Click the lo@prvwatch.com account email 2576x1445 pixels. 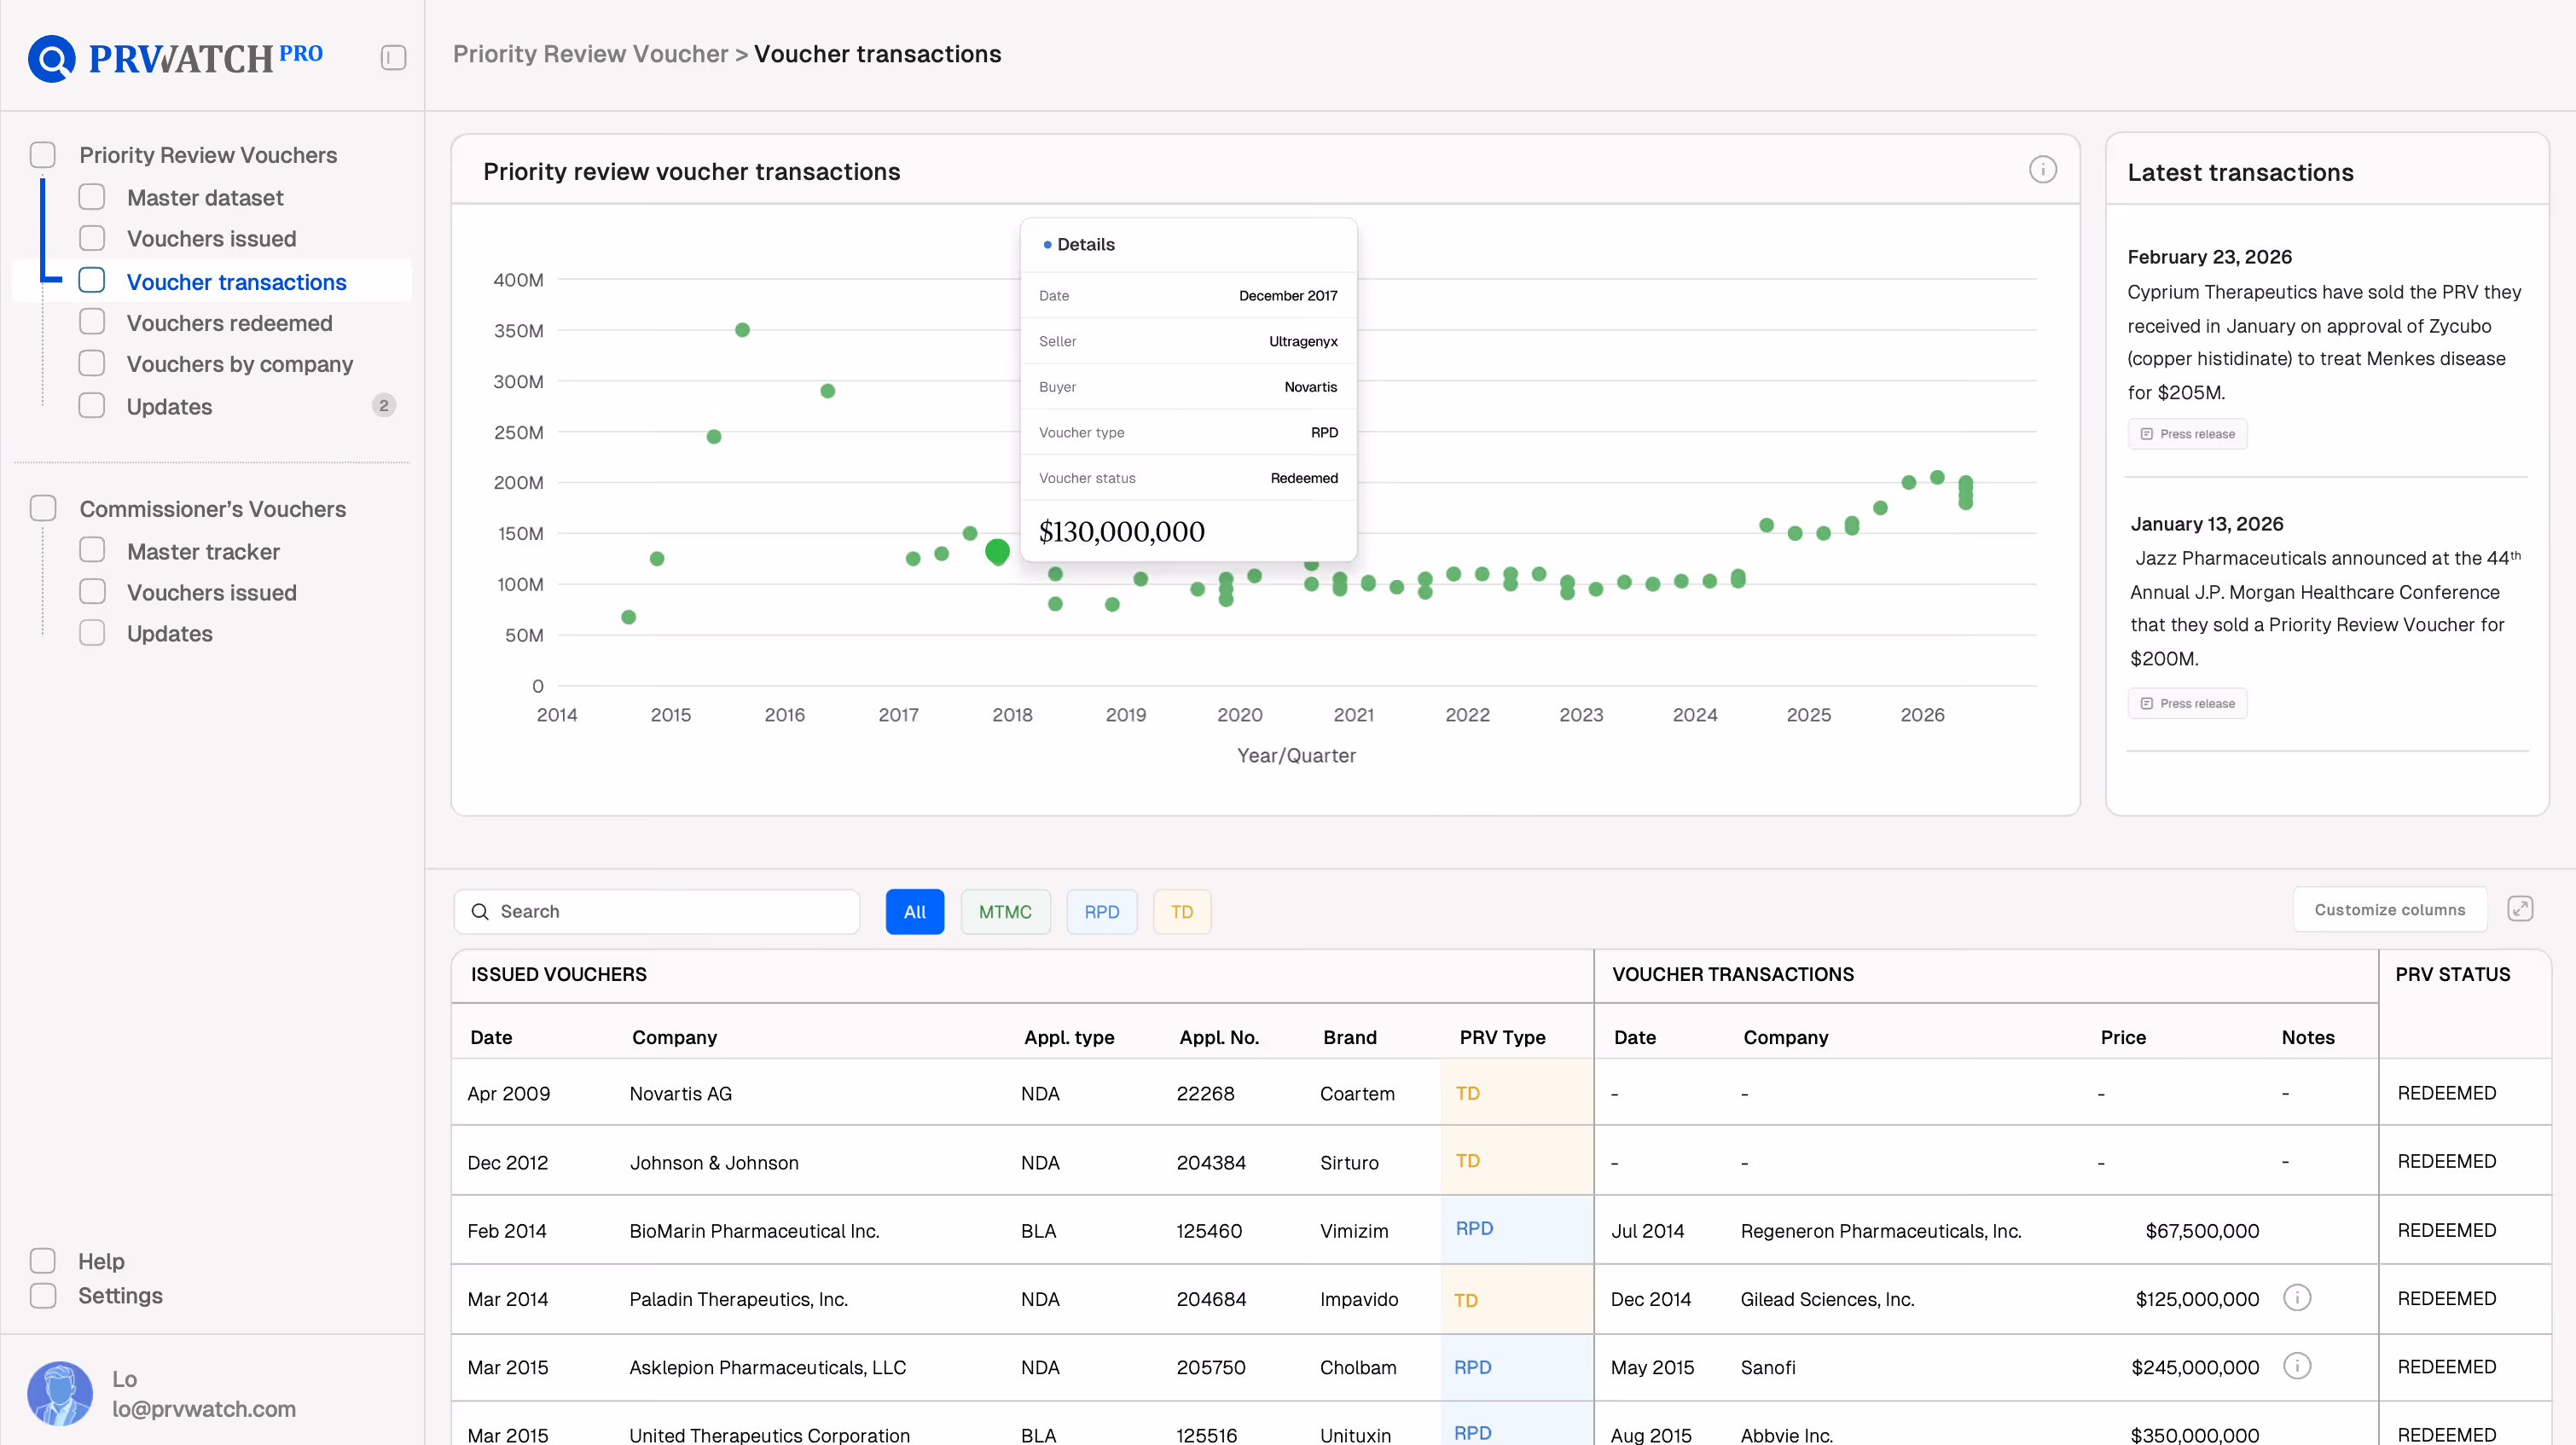203,1408
